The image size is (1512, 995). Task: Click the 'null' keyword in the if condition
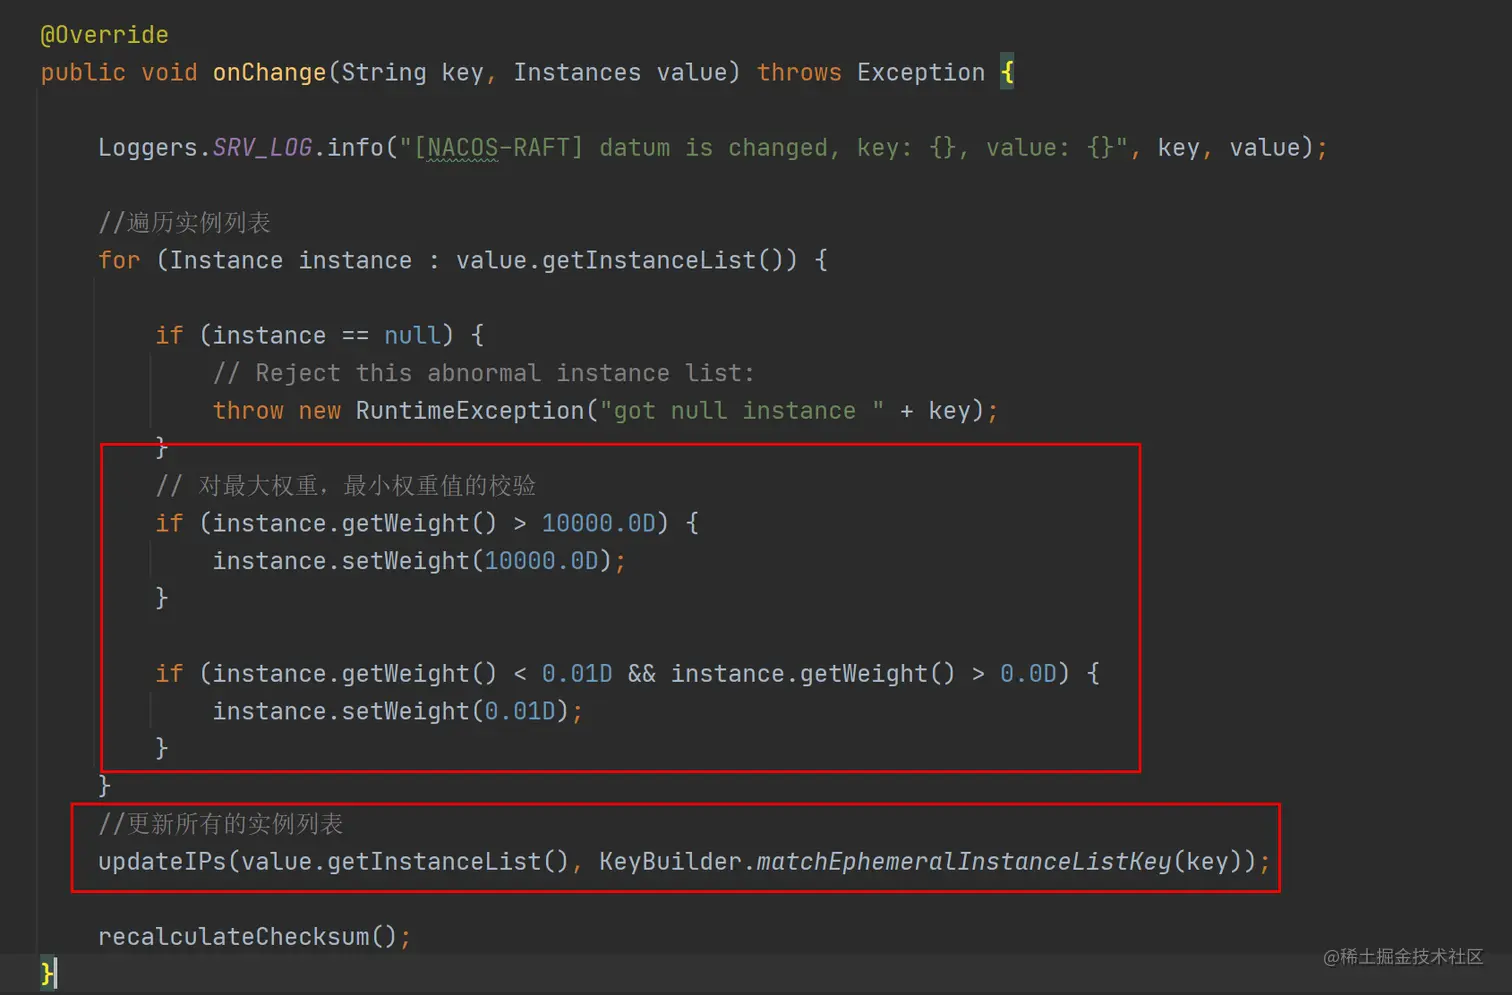412,335
